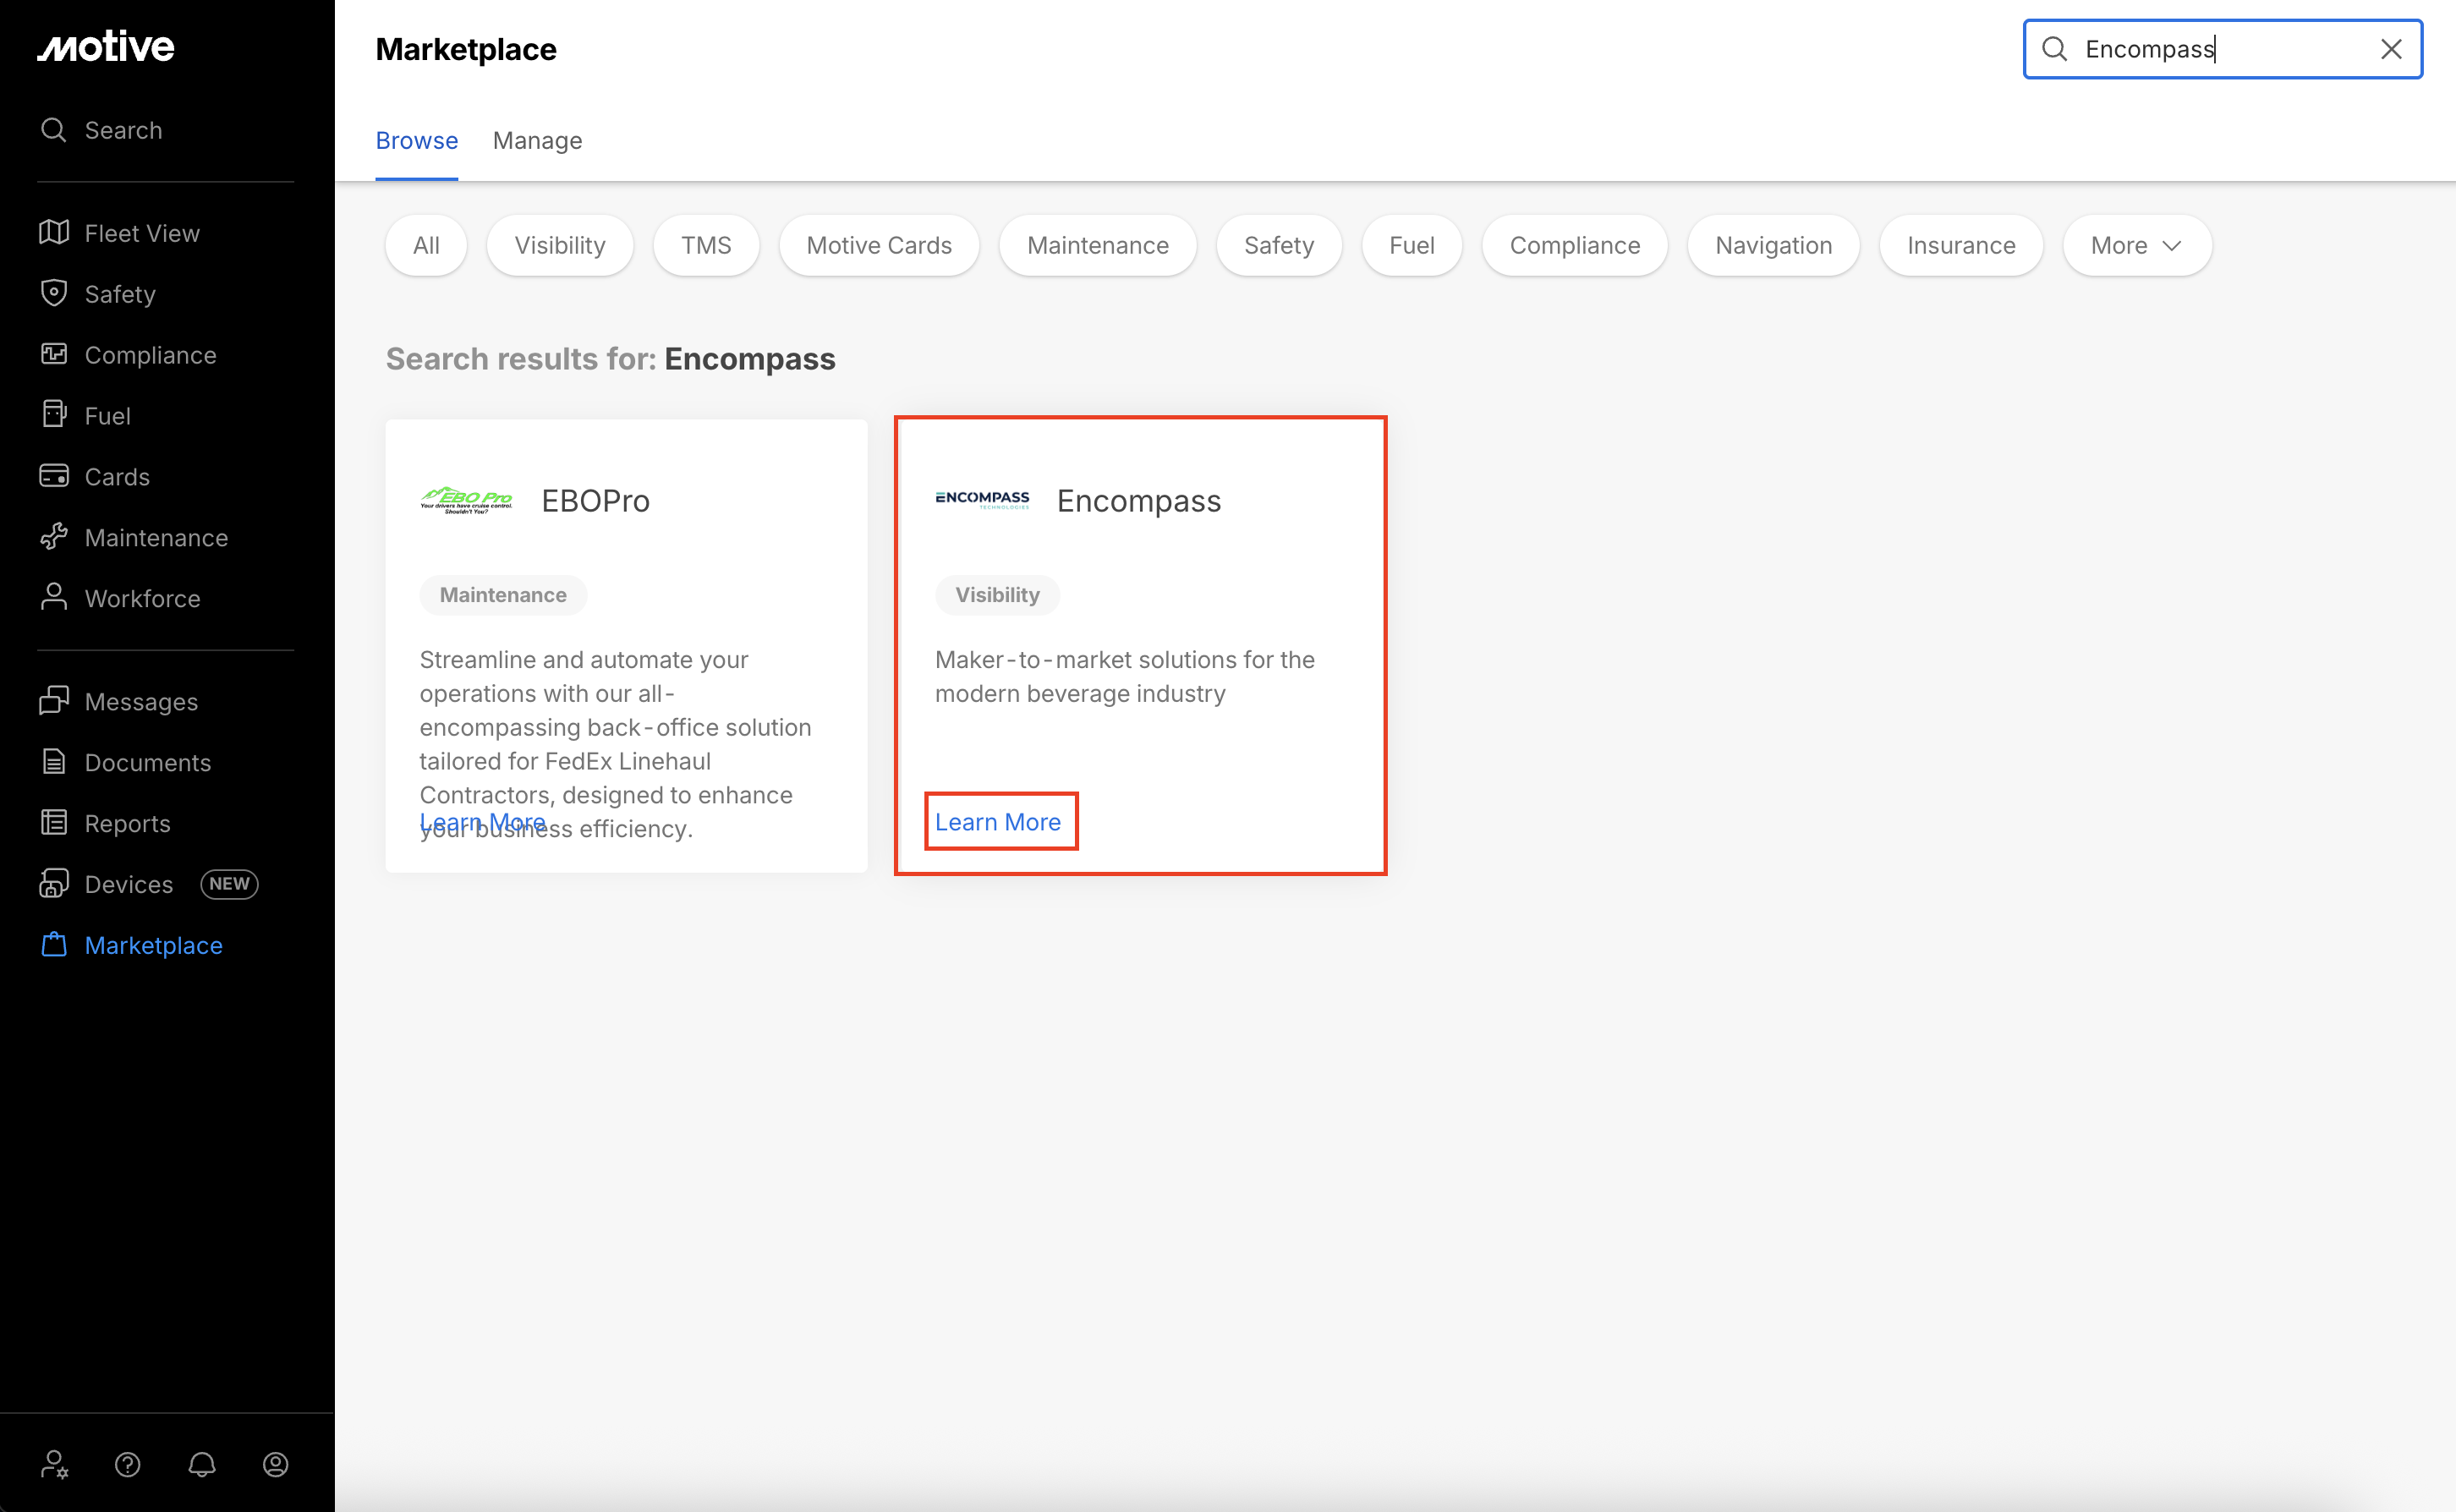
Task: Open the help question mark icon
Action: (x=128, y=1464)
